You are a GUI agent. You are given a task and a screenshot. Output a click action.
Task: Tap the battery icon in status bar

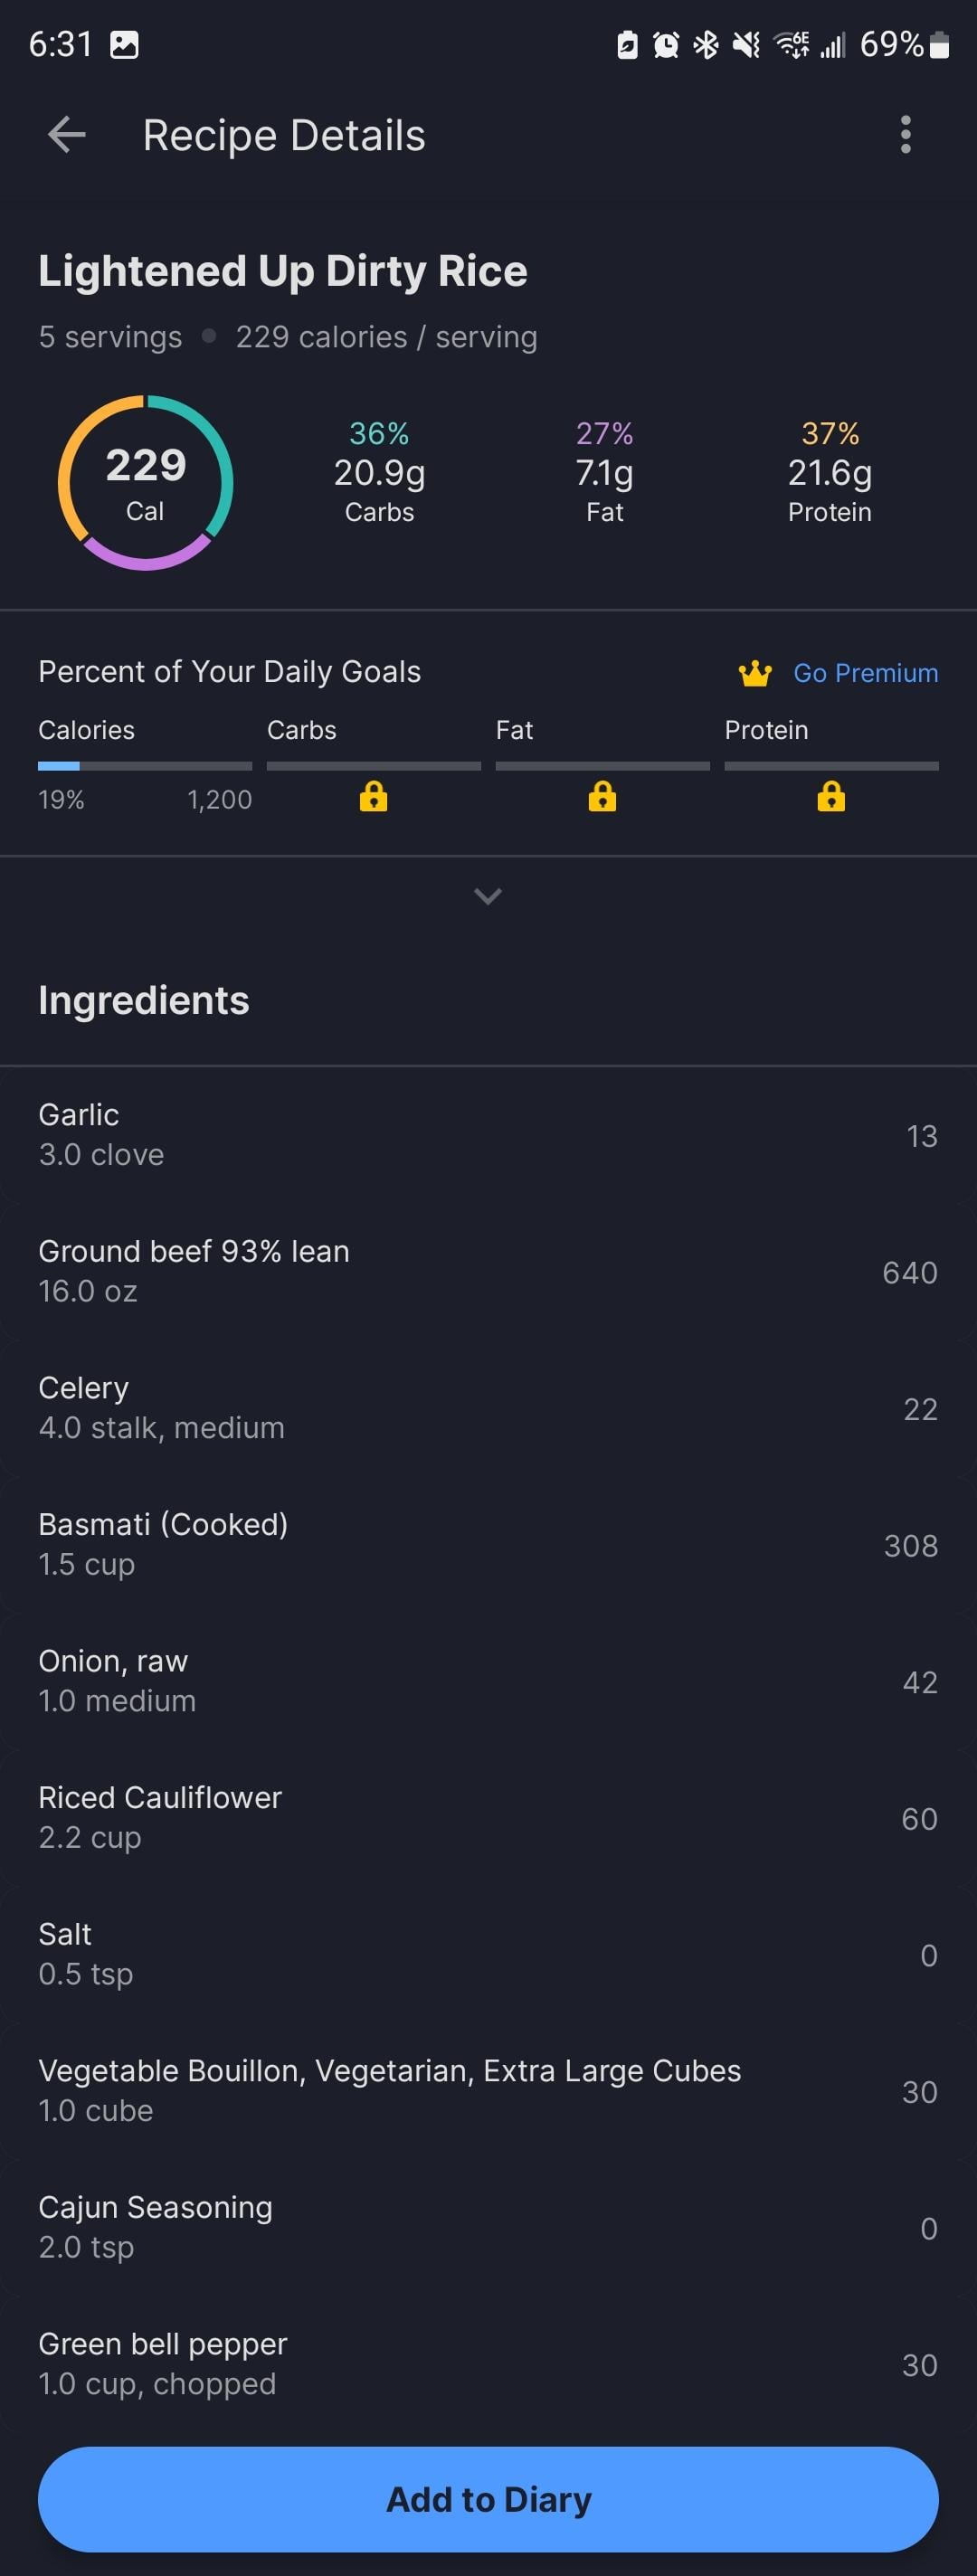(x=939, y=45)
